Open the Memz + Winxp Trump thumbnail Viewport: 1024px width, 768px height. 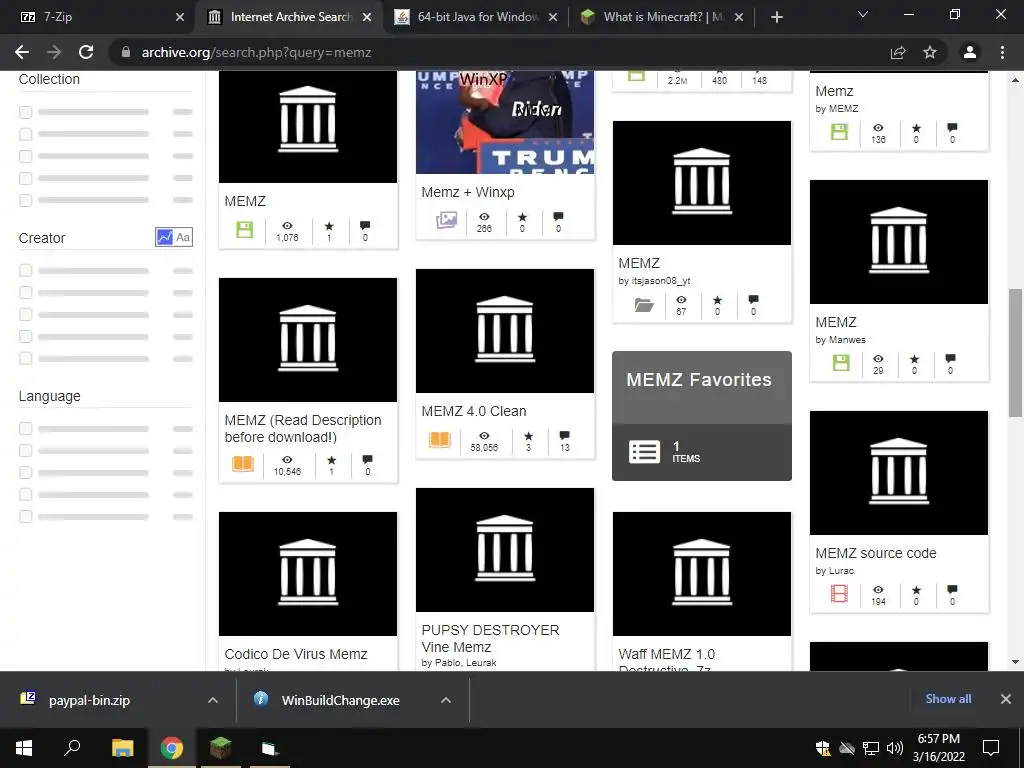tap(505, 122)
